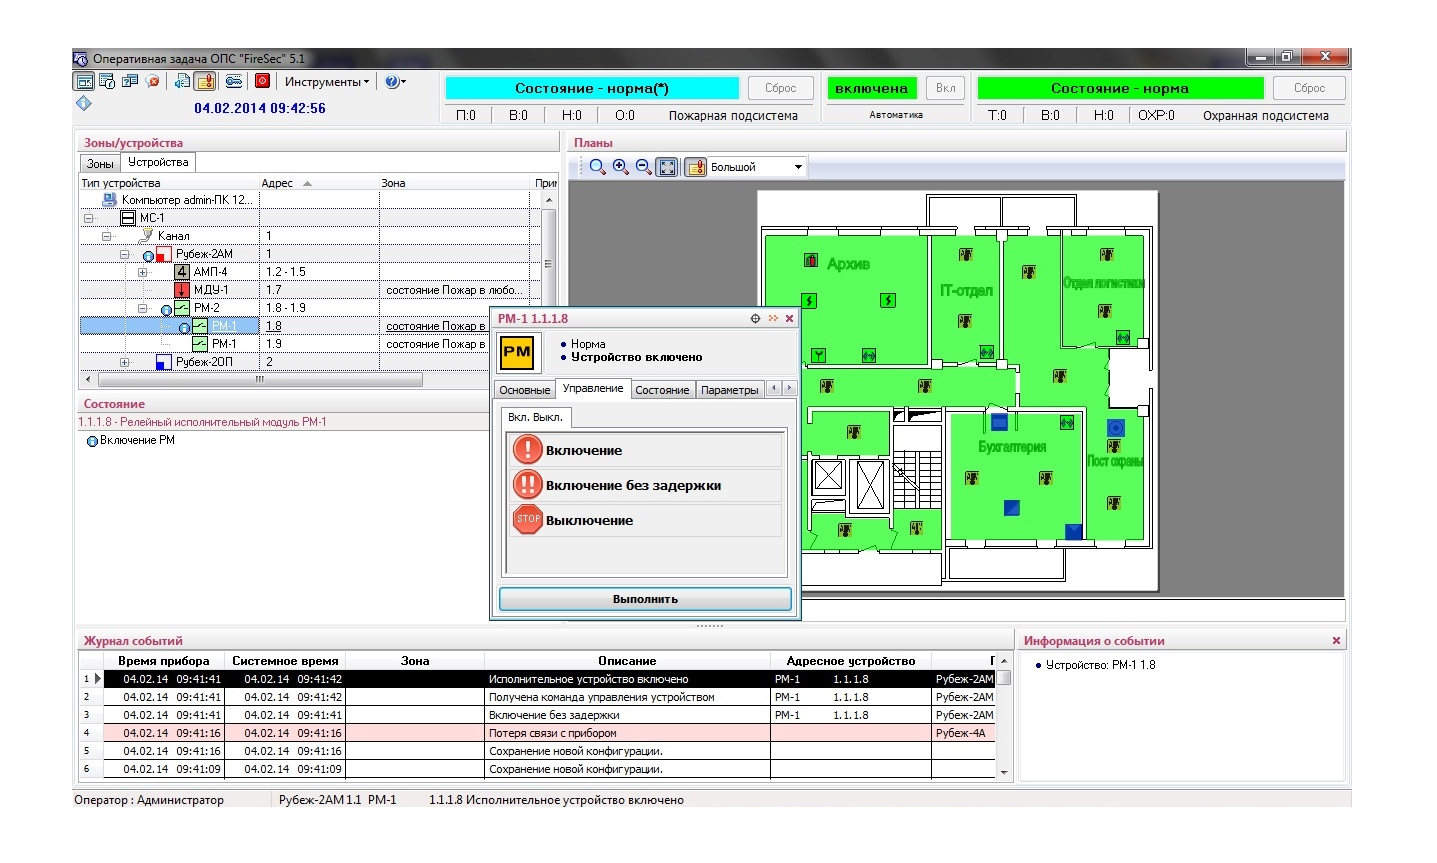The image size is (1437, 863).
Task: Click the key icon in main toolbar
Action: [x=233, y=82]
